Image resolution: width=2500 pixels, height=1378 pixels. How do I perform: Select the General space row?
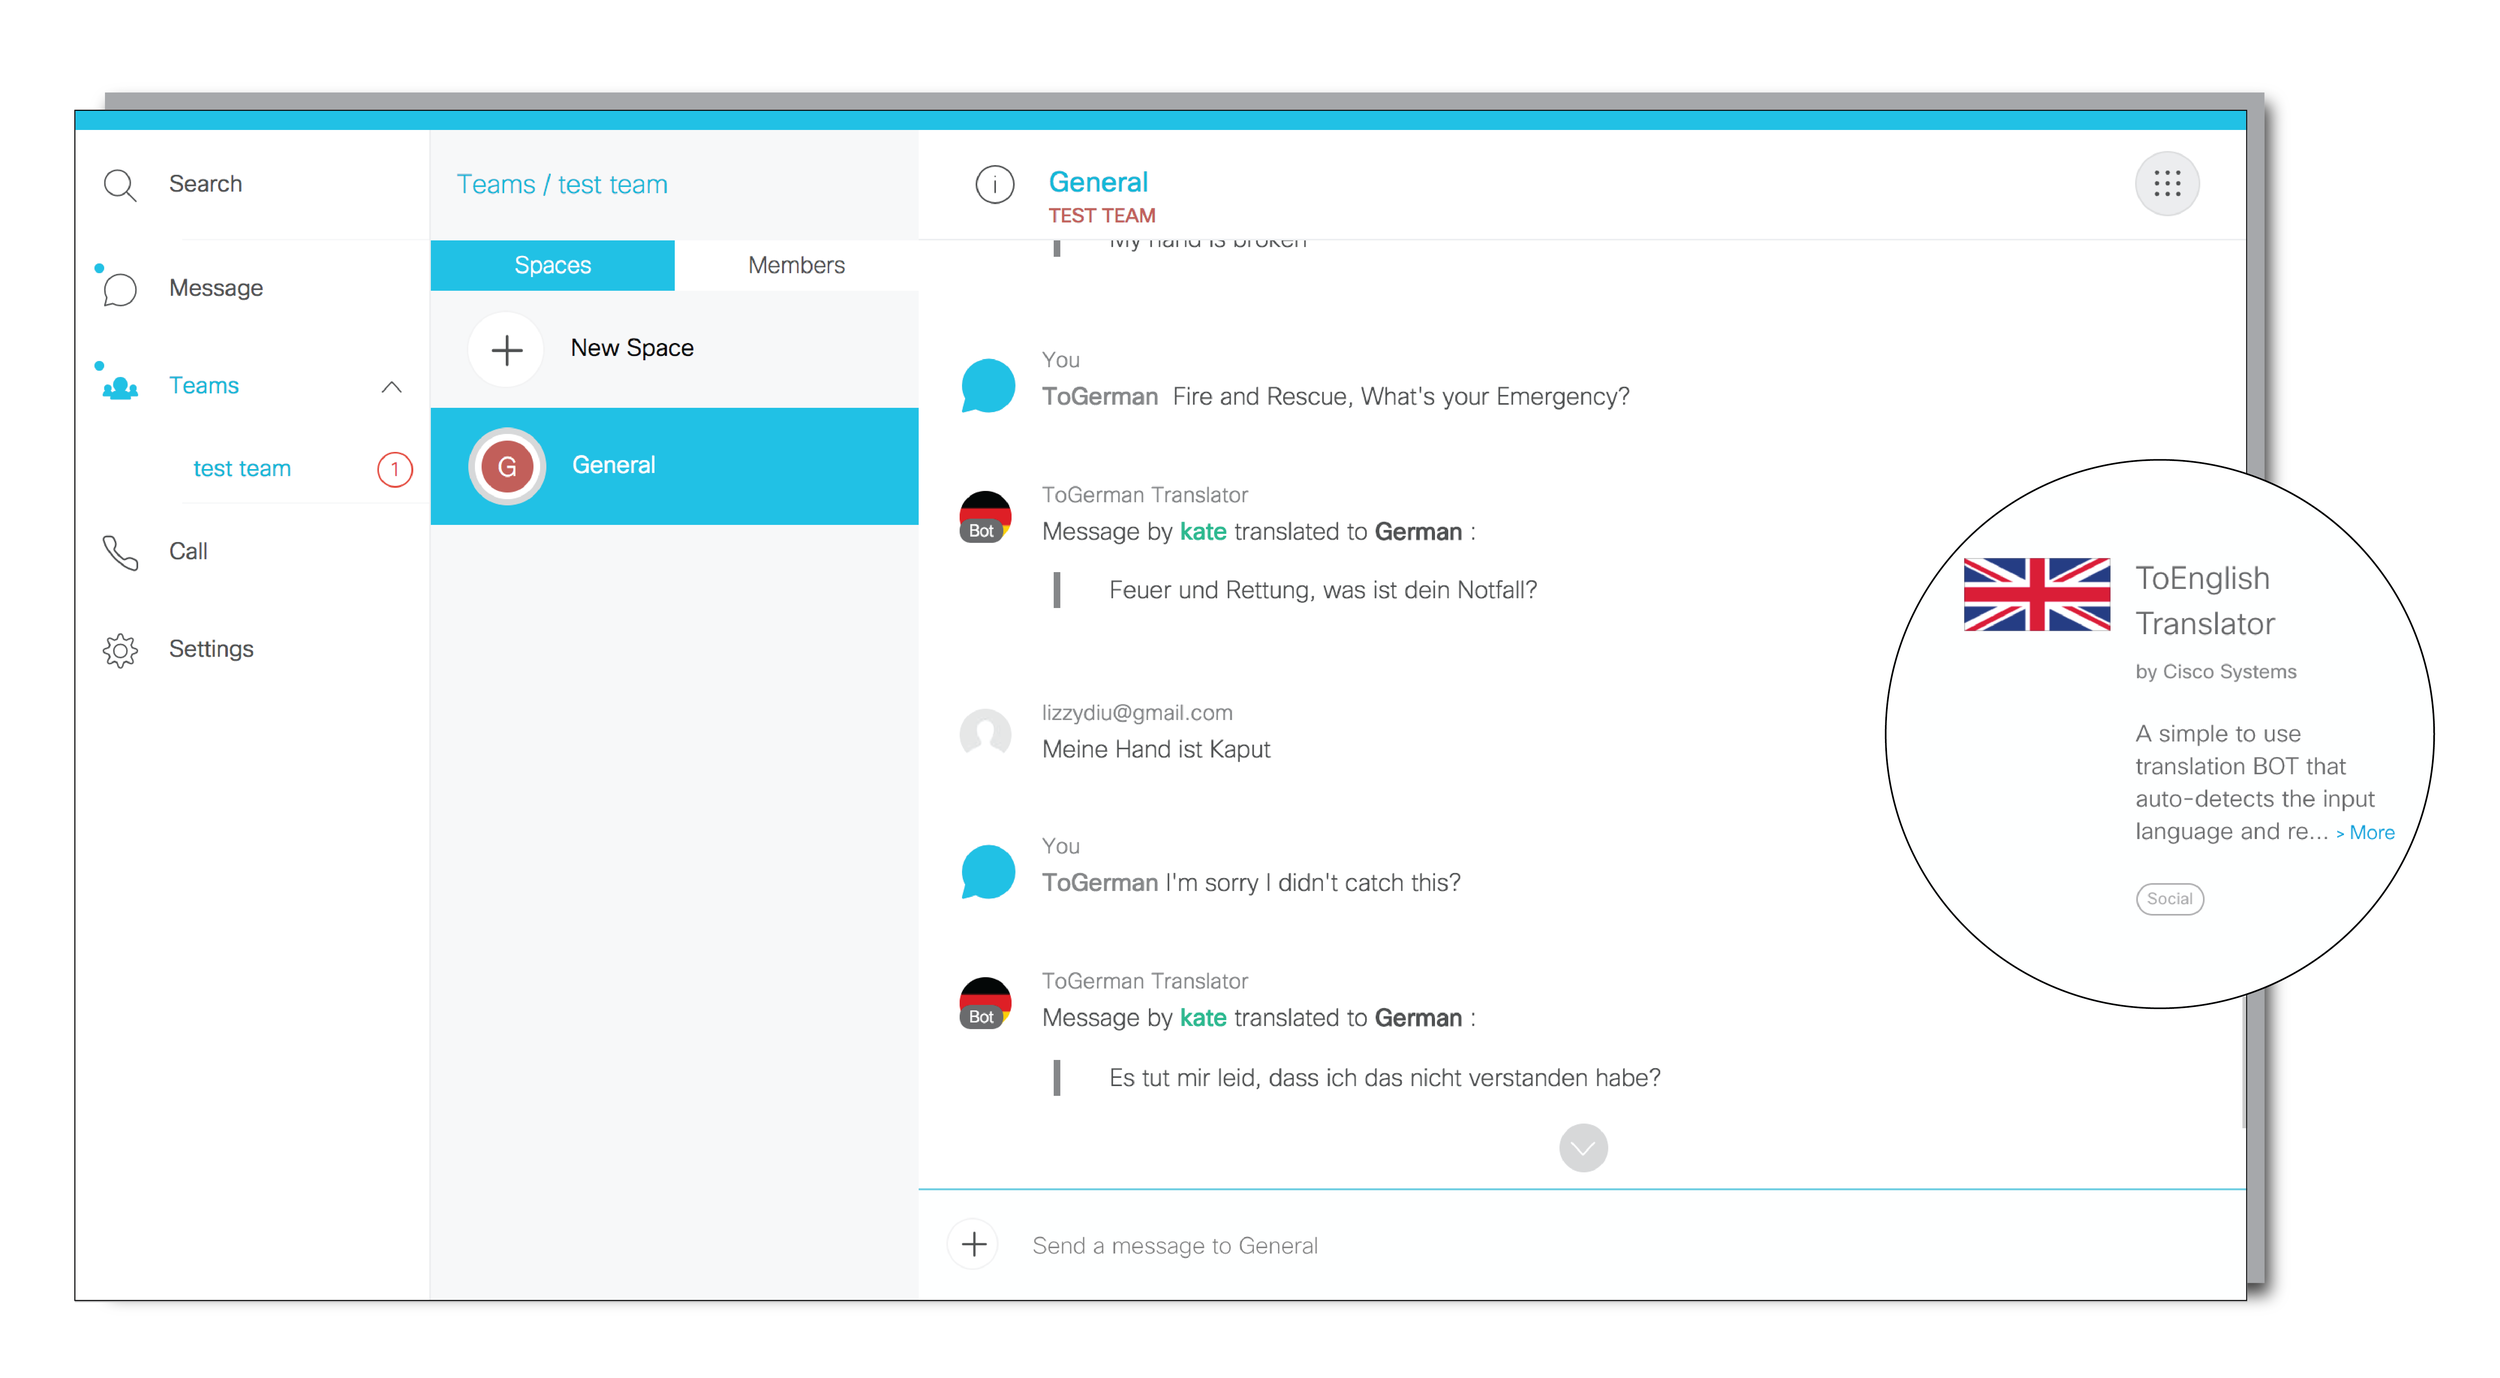674,466
